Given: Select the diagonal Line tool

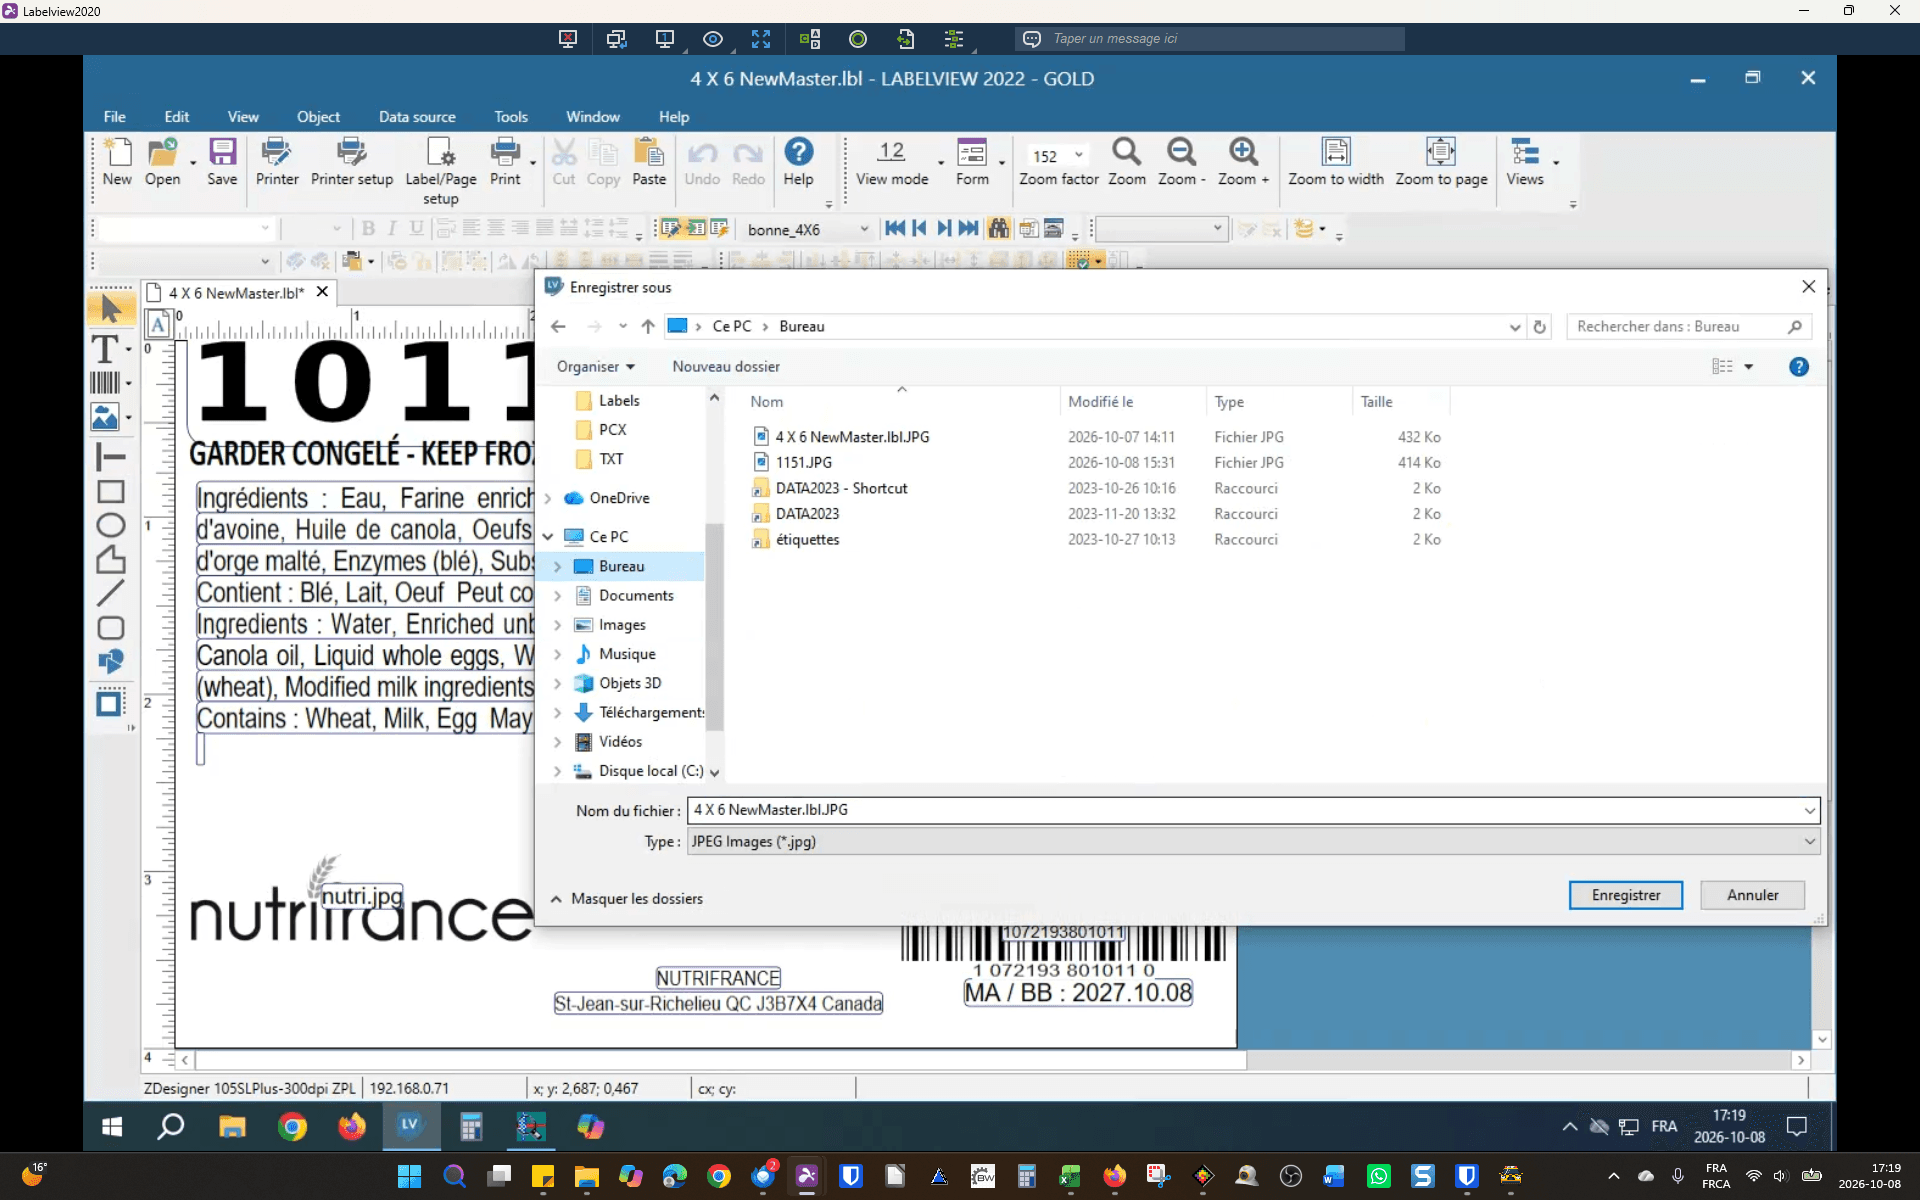Looking at the screenshot, I should [x=111, y=593].
